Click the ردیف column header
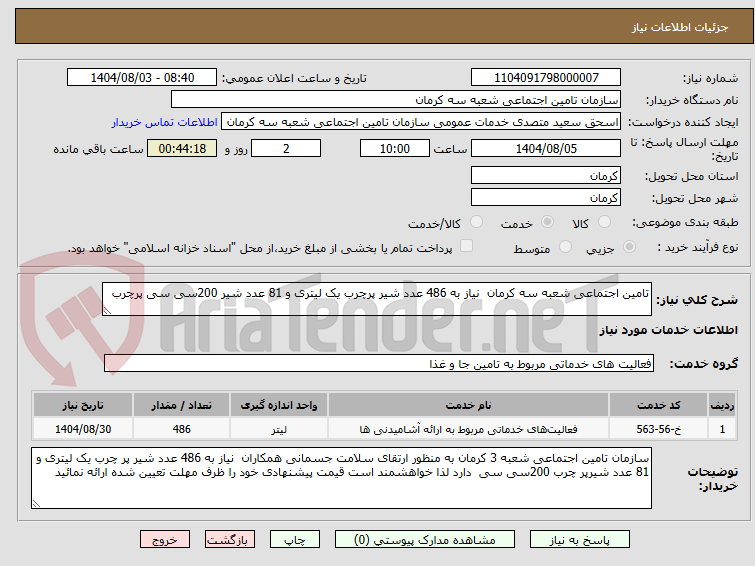755x566 pixels. coord(722,405)
